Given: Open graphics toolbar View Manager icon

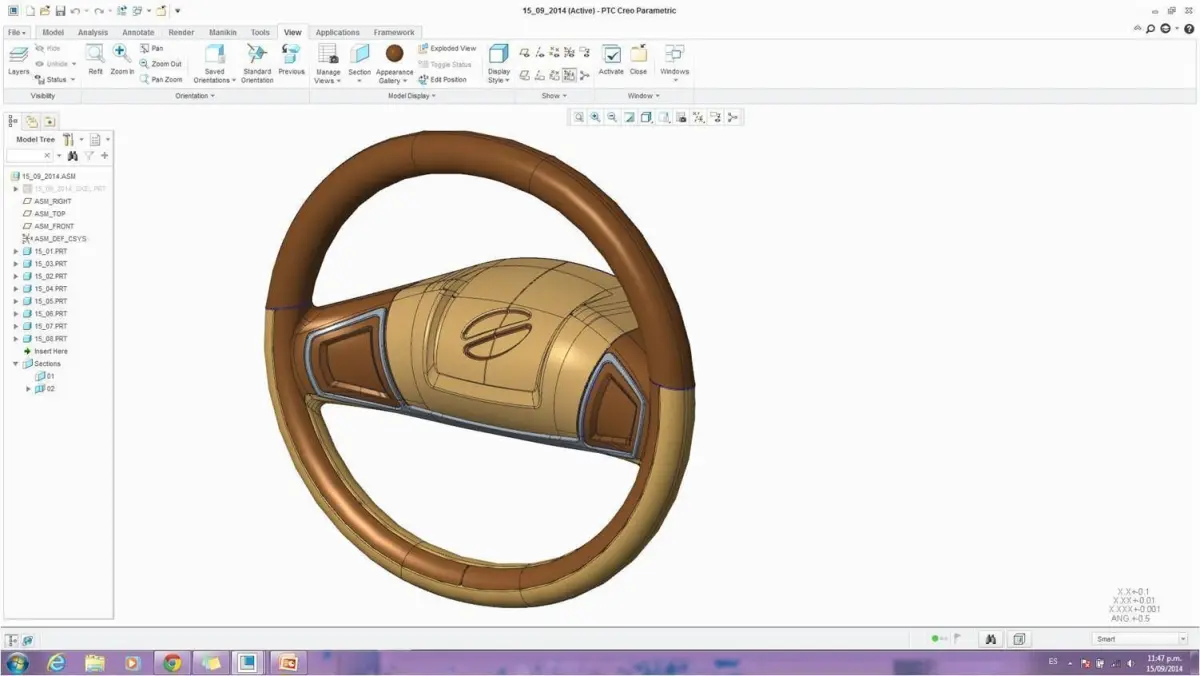Looking at the screenshot, I should pos(681,117).
